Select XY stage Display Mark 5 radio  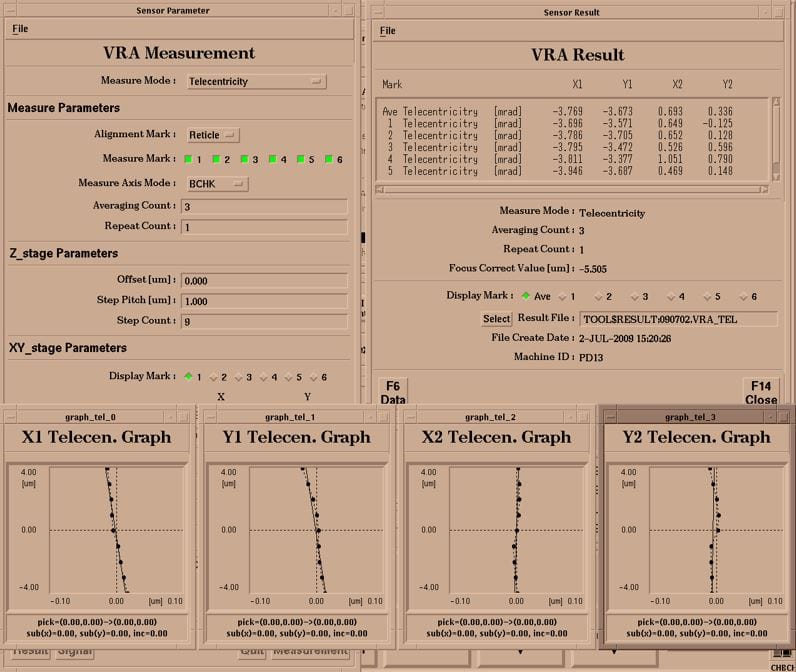288,377
